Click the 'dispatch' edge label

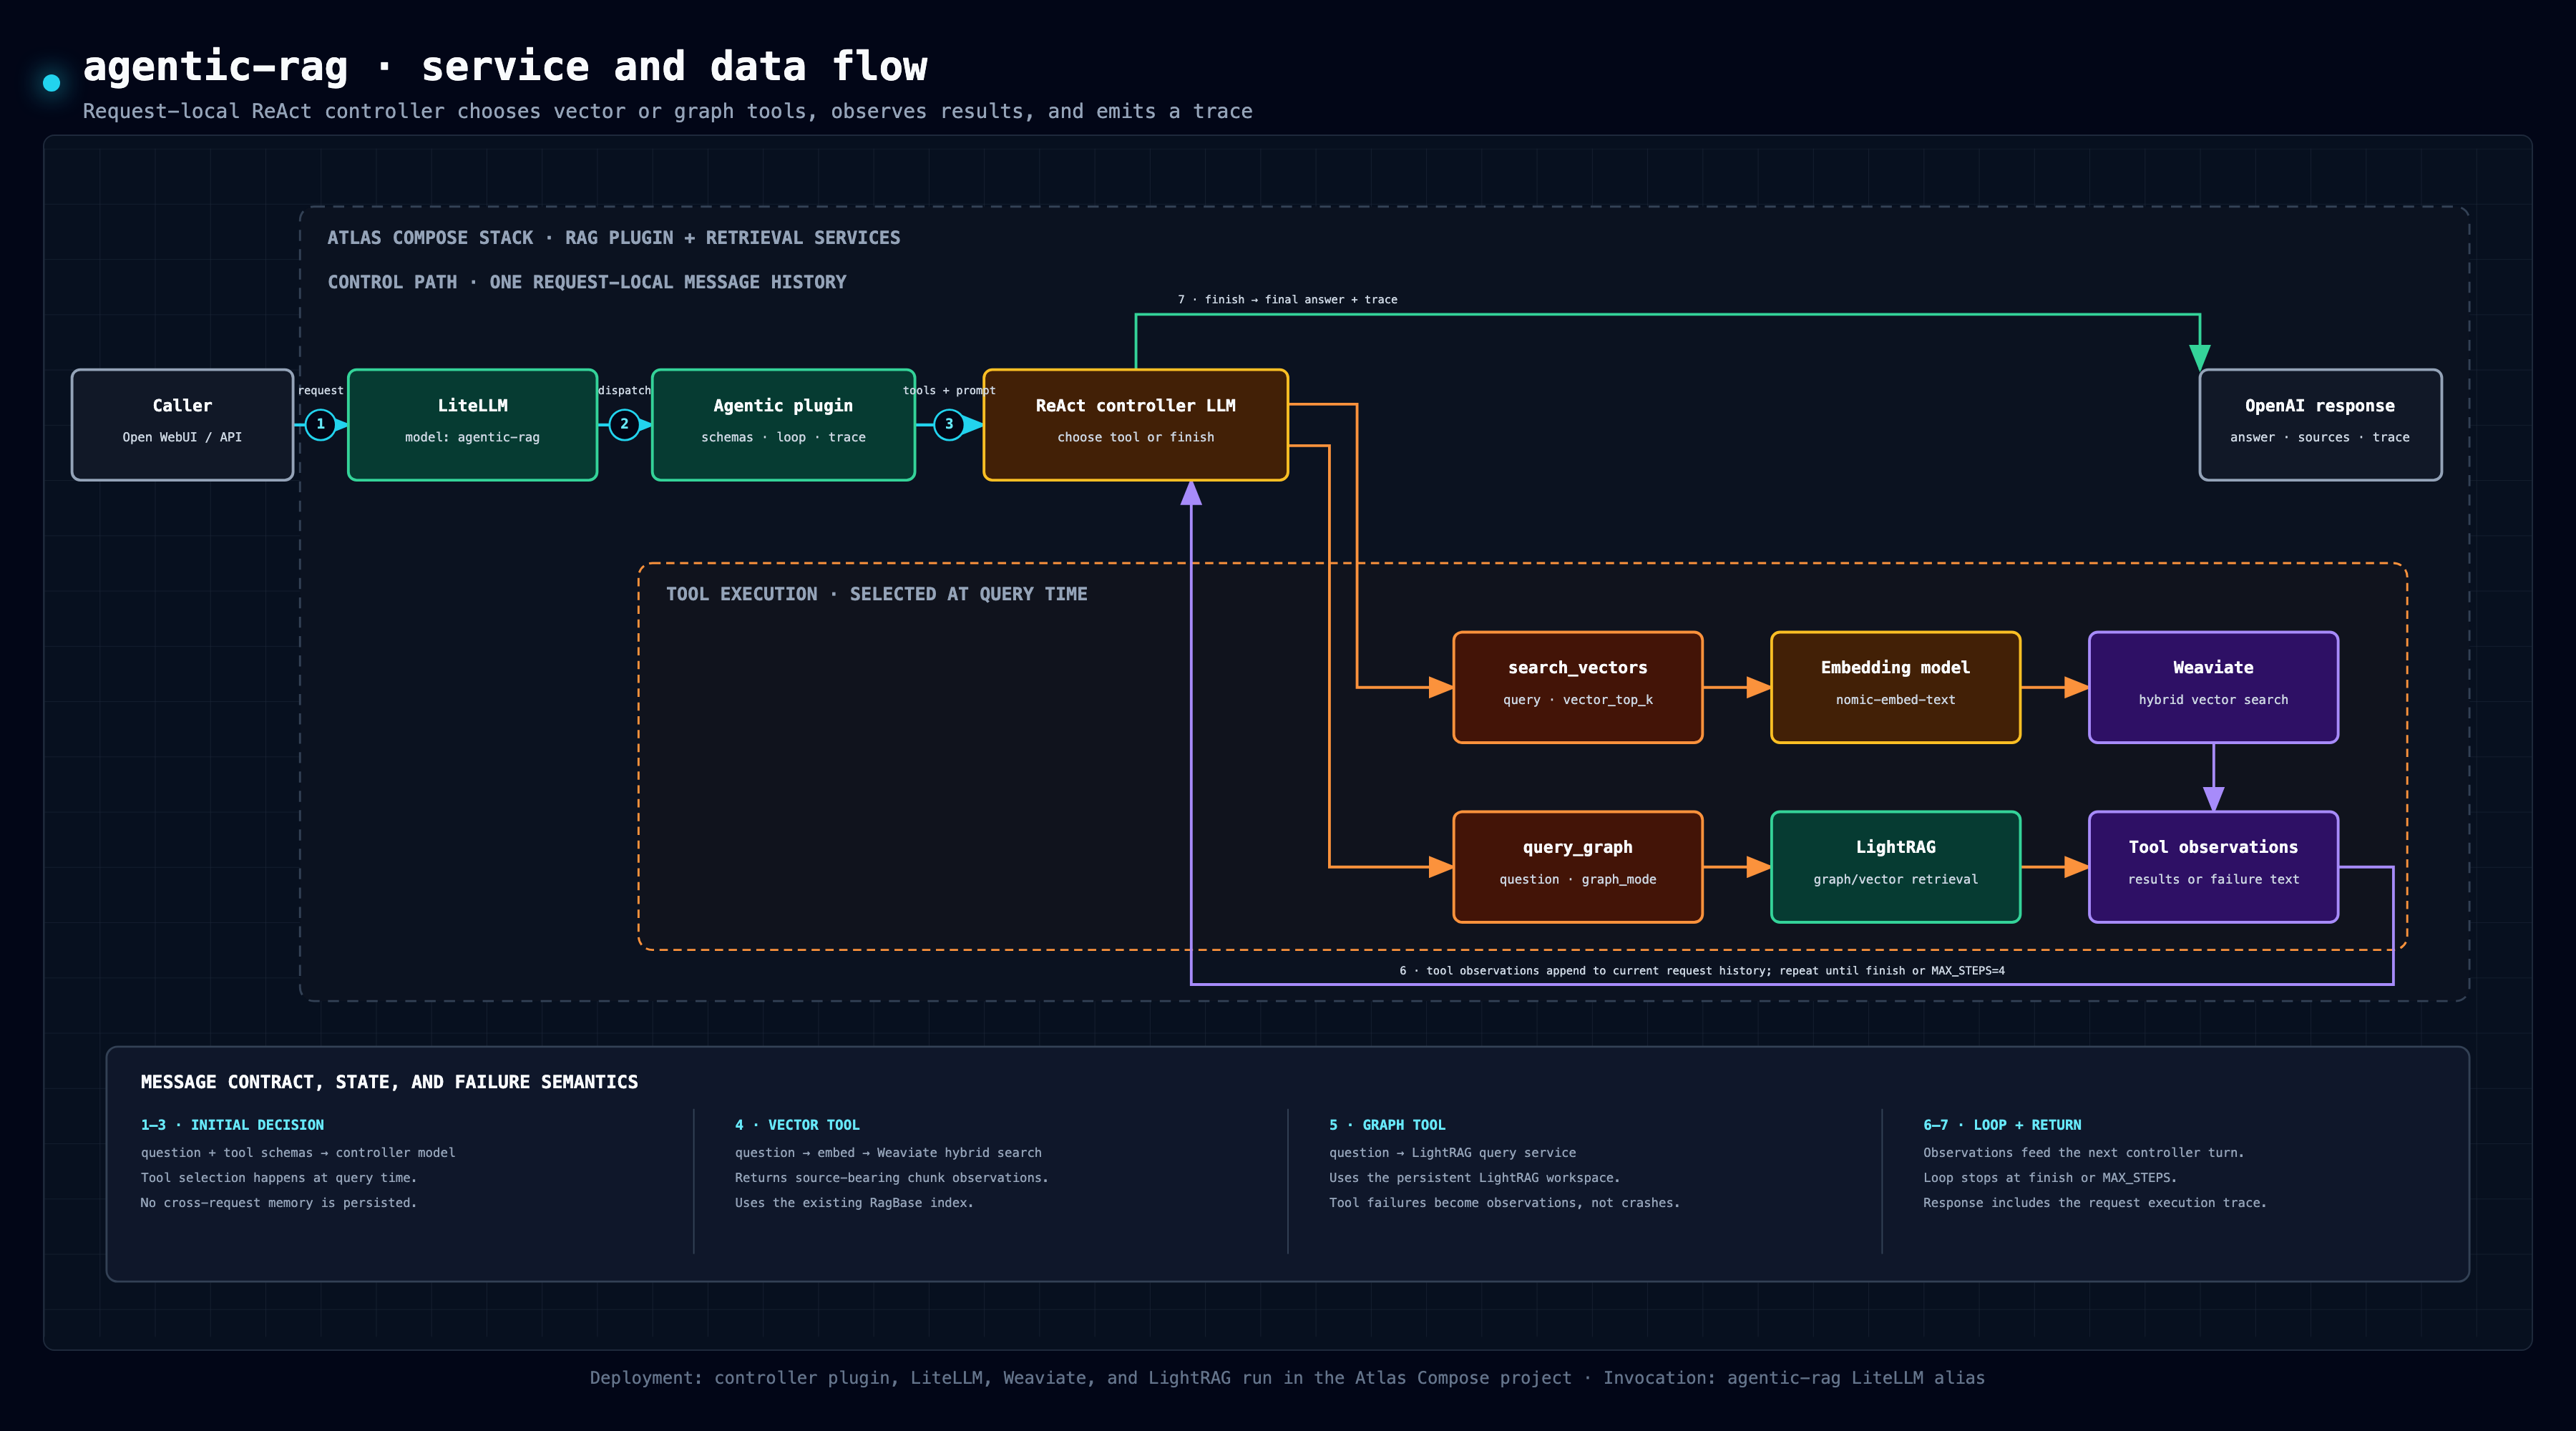click(624, 390)
